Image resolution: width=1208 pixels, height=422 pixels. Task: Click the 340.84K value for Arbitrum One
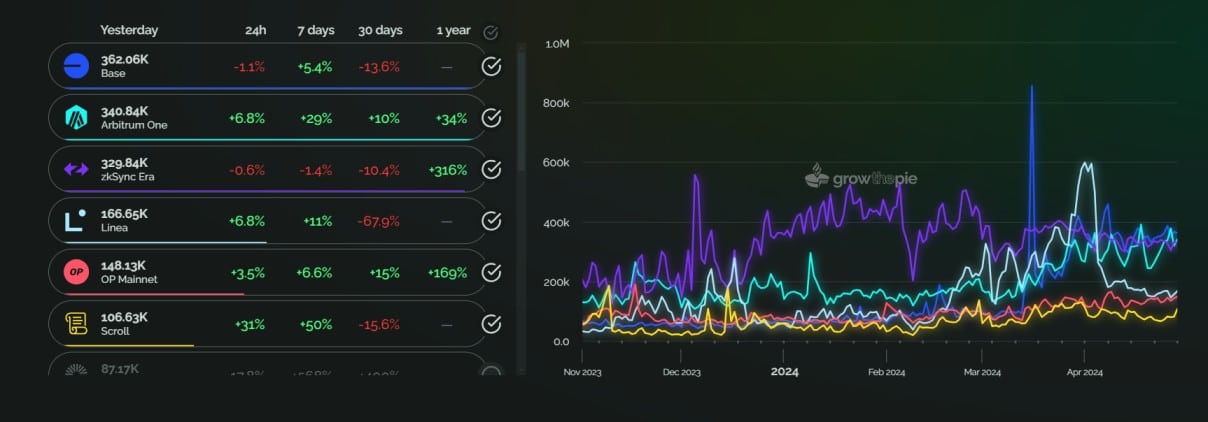point(124,111)
